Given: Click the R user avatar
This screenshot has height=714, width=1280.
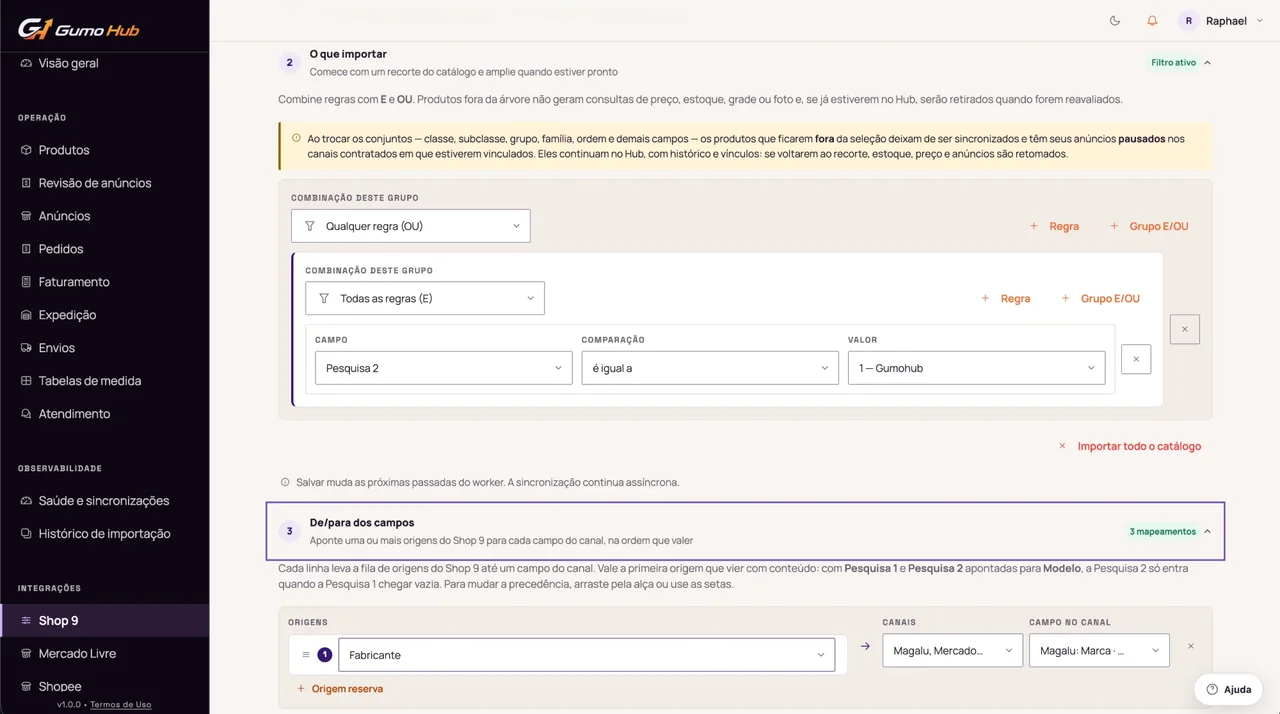Looking at the screenshot, I should tap(1189, 21).
